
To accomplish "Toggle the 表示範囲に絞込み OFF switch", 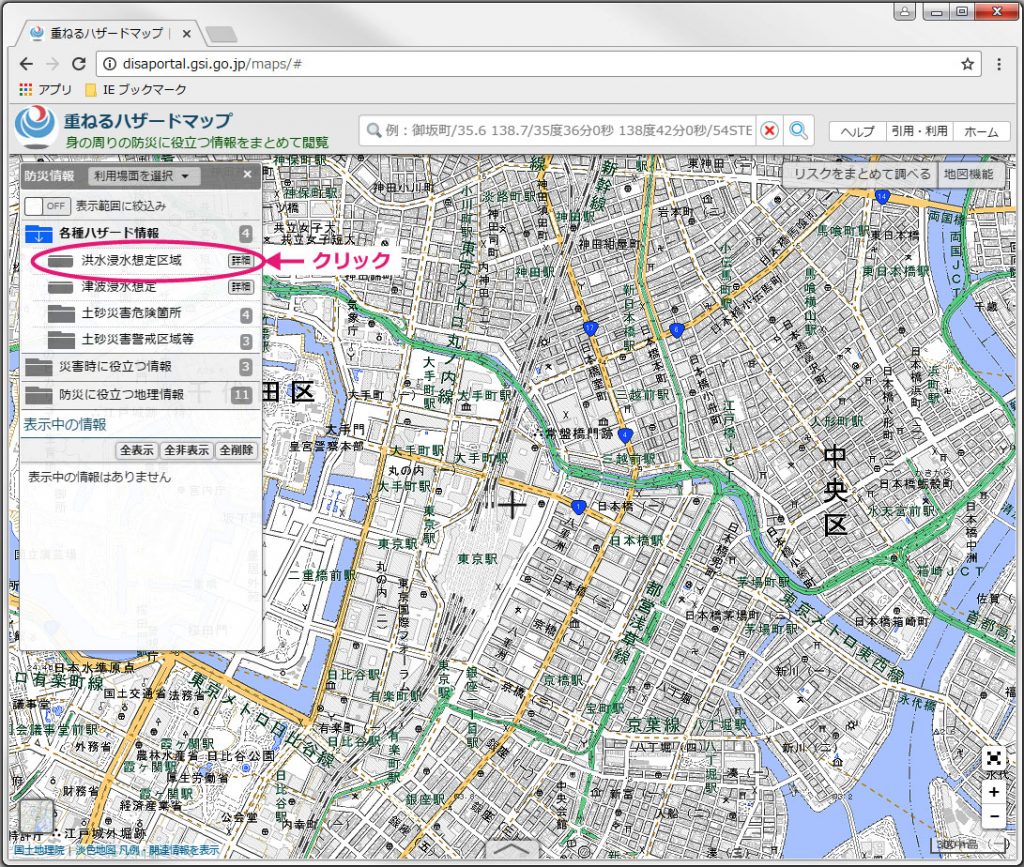I will click(47, 206).
